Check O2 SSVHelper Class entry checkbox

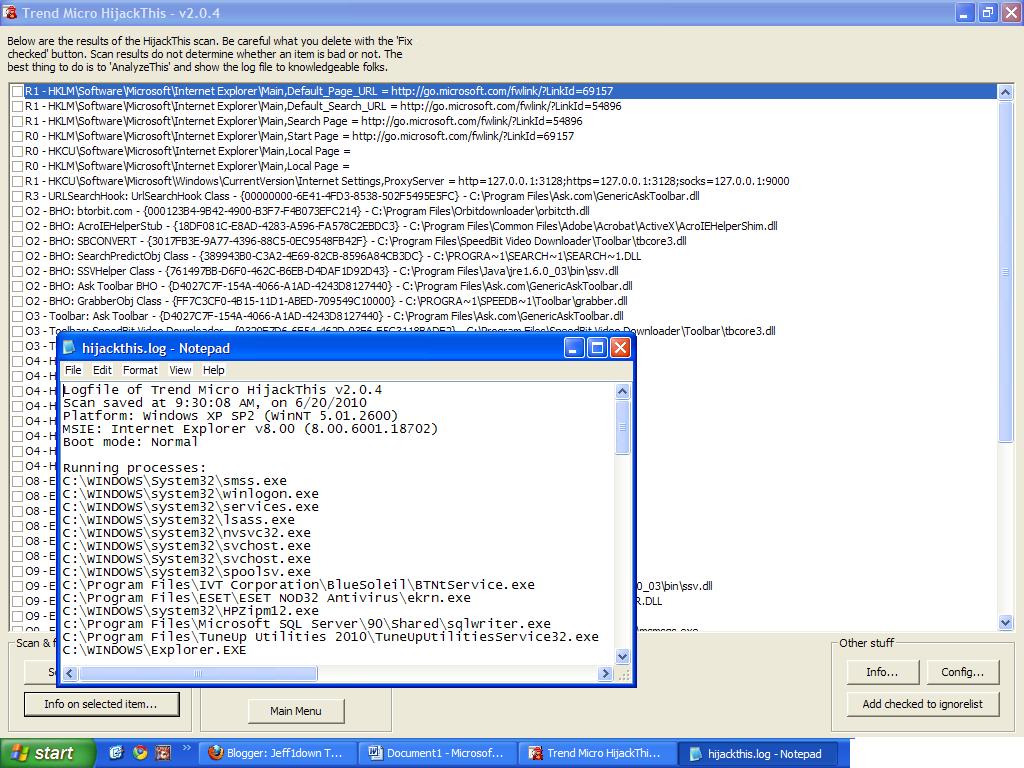pos(18,272)
